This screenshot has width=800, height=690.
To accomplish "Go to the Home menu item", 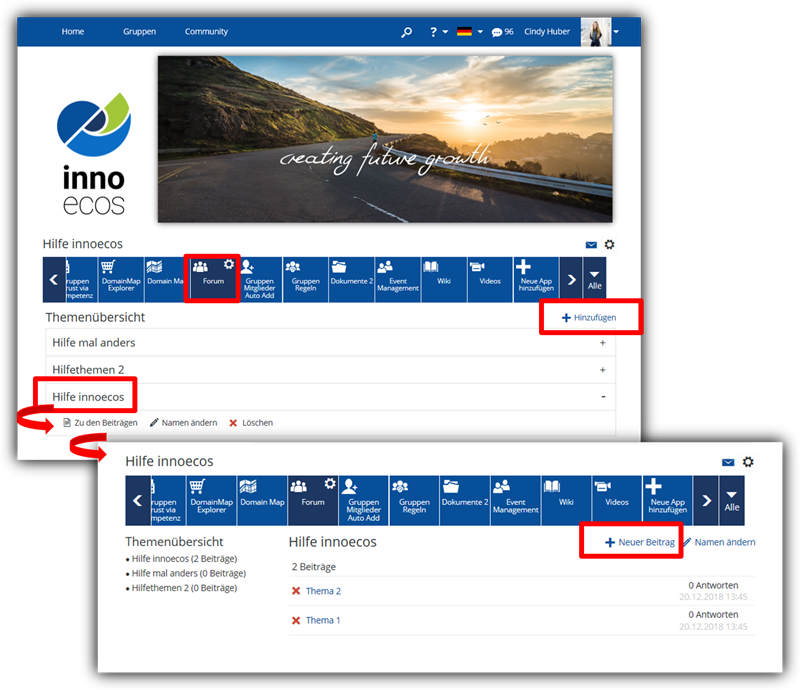I will click(x=73, y=32).
